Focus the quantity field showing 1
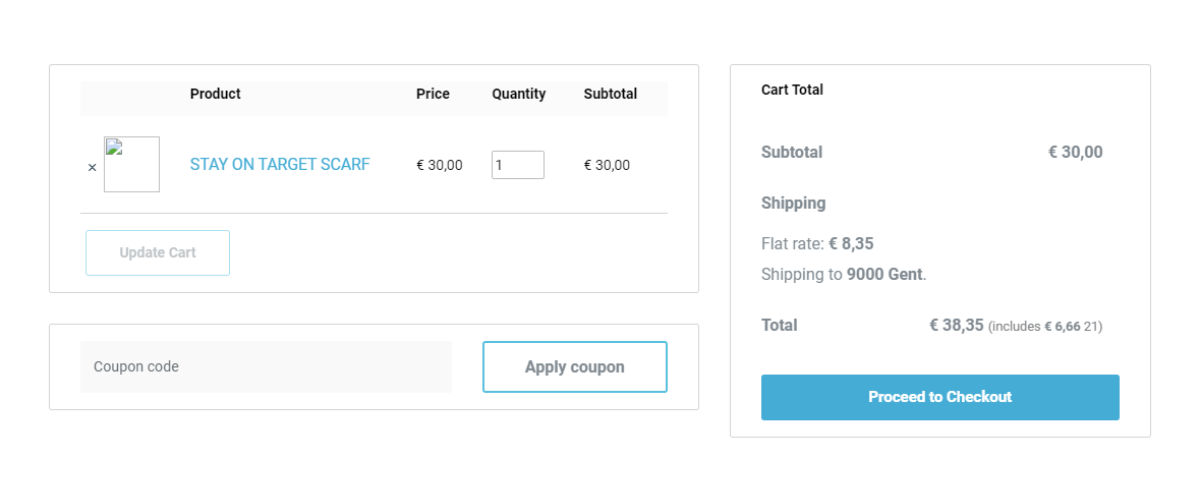The height and width of the screenshot is (494, 1200). (518, 165)
